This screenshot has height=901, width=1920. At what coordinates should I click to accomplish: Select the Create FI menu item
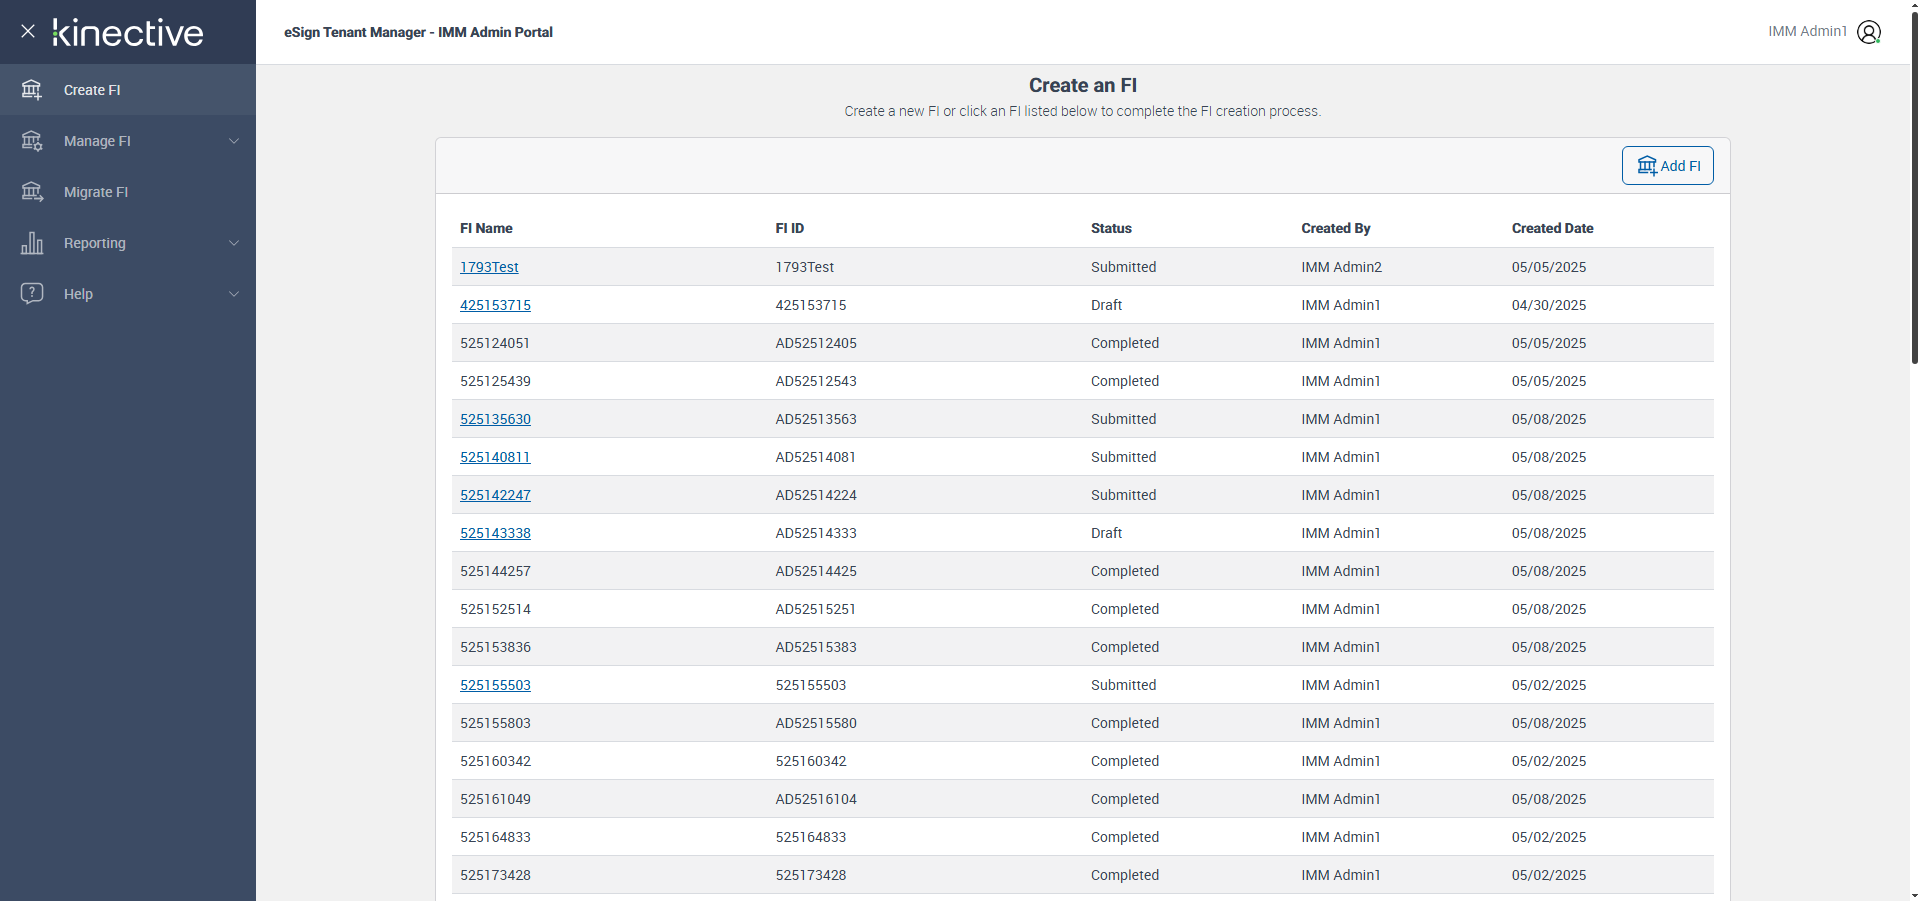(92, 90)
